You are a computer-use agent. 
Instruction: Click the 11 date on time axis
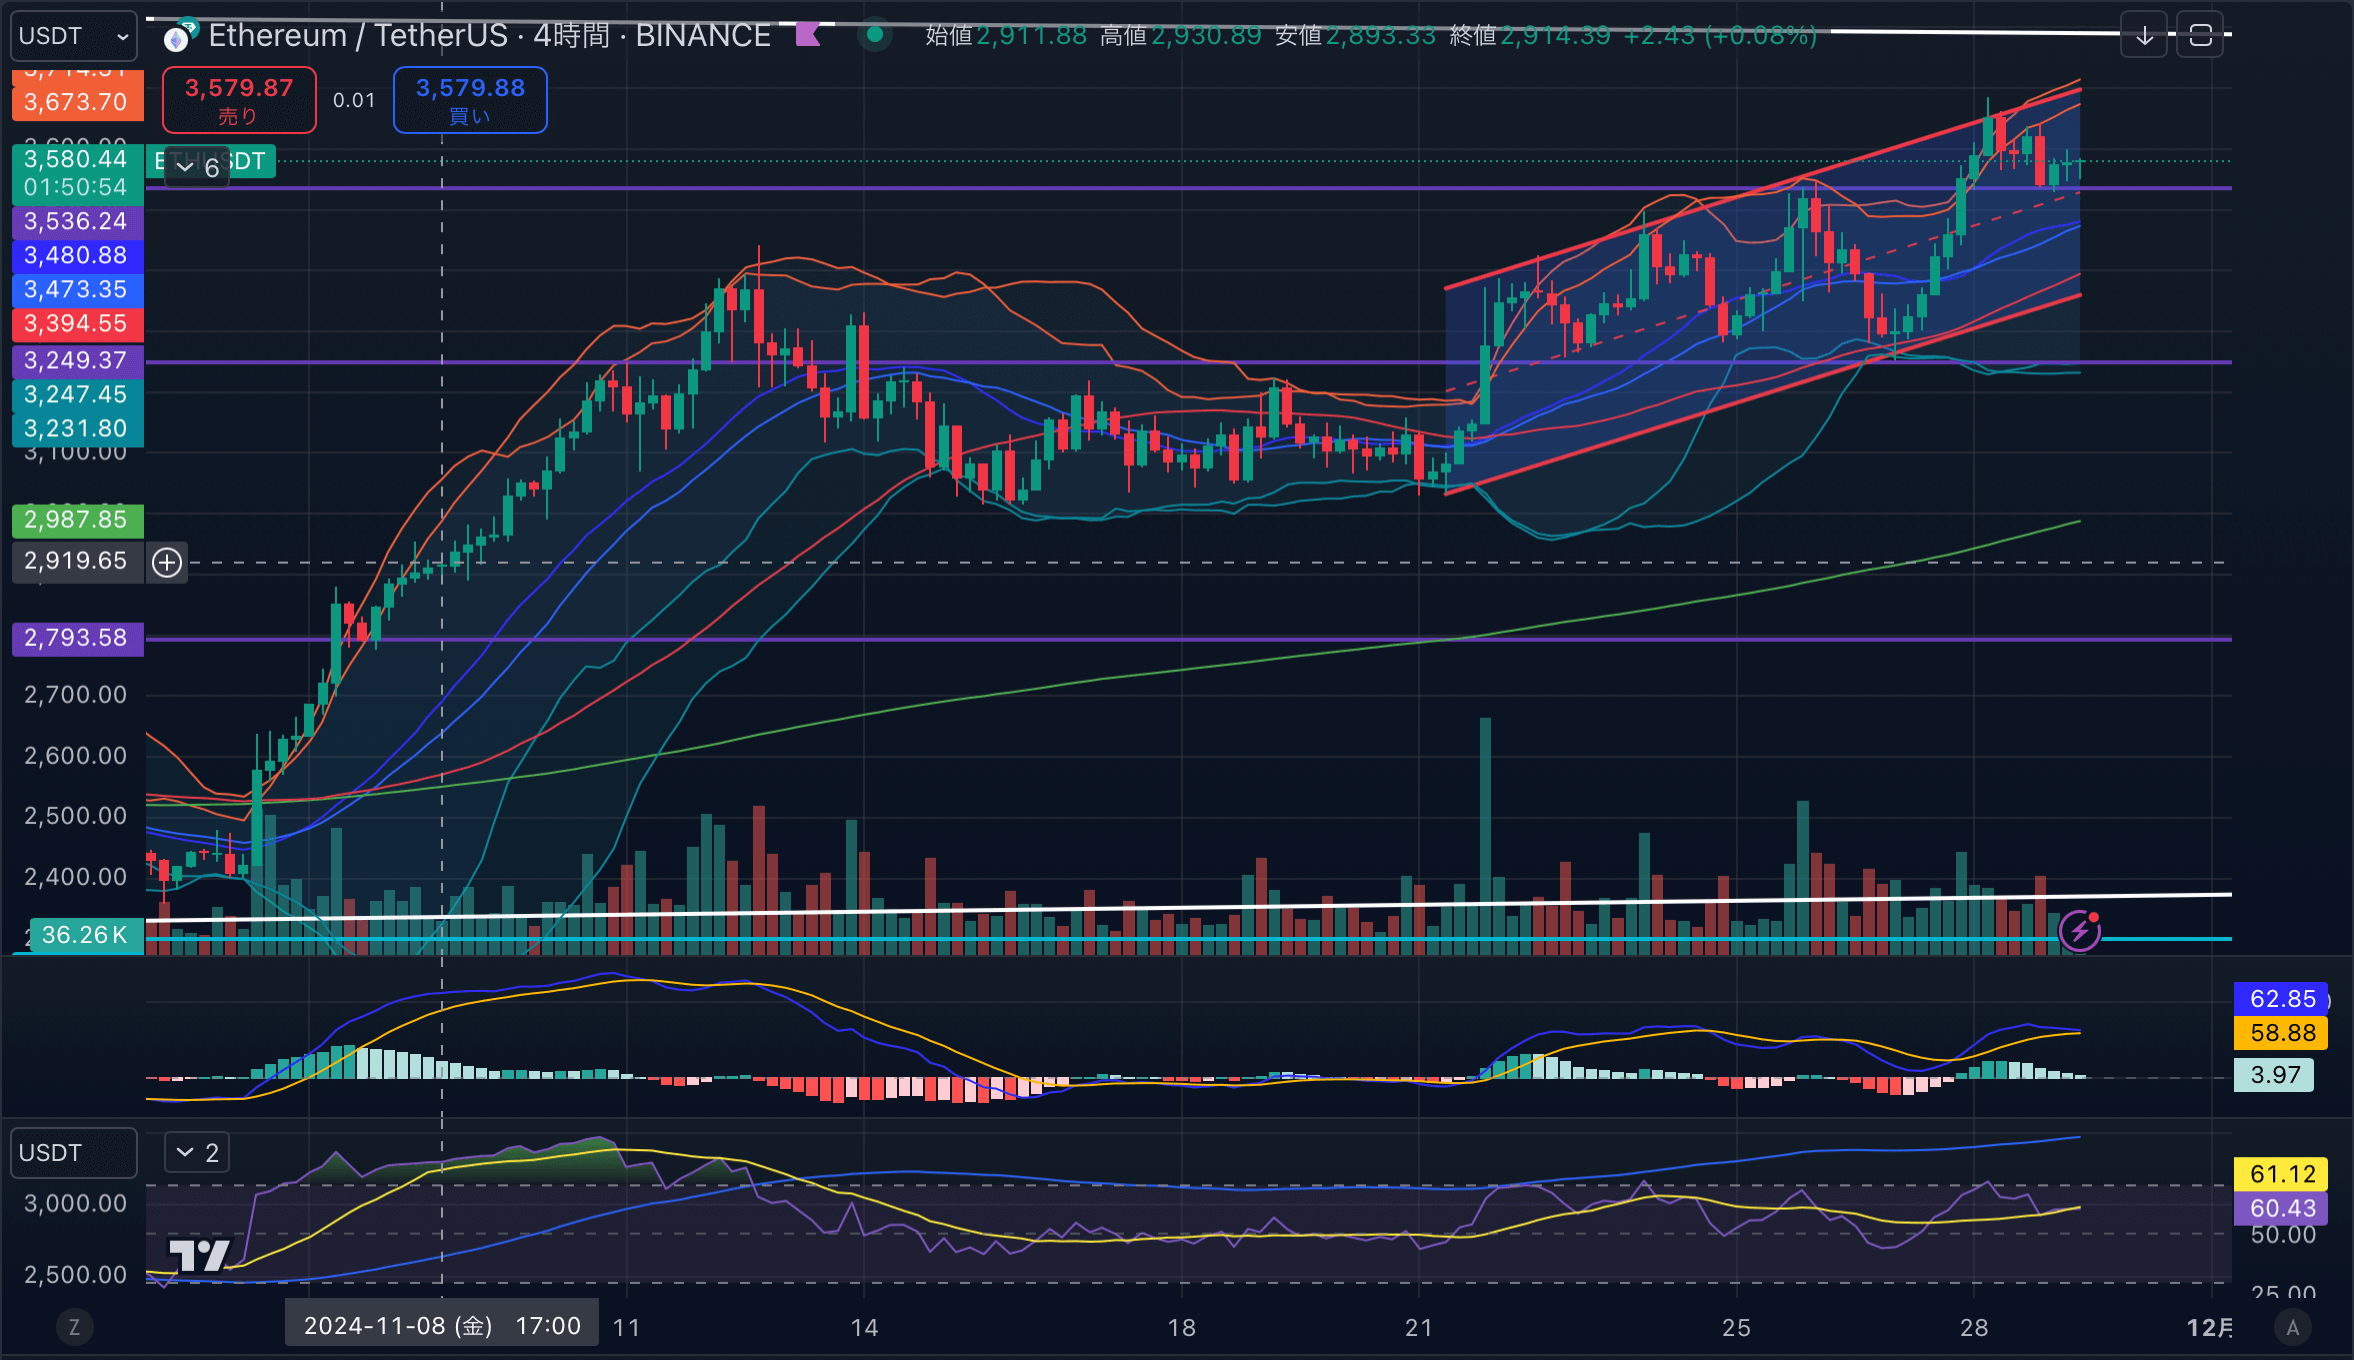[627, 1328]
